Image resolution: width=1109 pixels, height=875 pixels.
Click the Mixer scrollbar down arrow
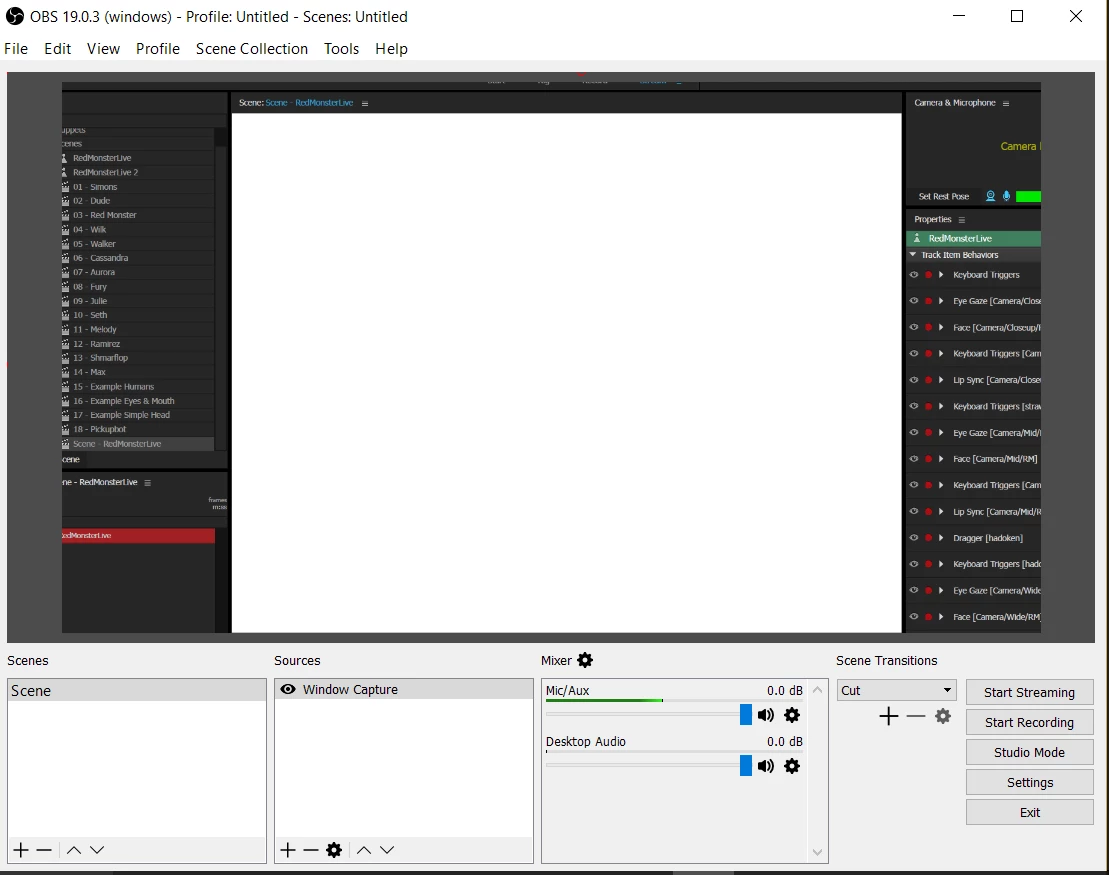pos(818,852)
